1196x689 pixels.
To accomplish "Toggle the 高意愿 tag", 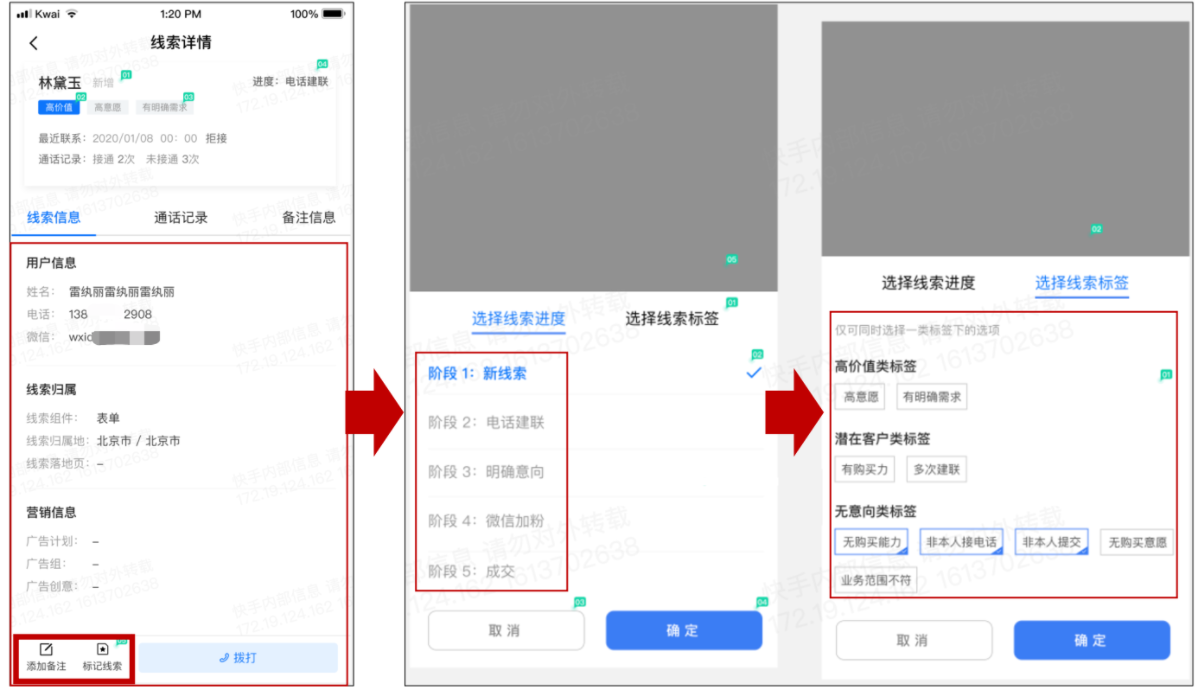I will (x=859, y=396).
